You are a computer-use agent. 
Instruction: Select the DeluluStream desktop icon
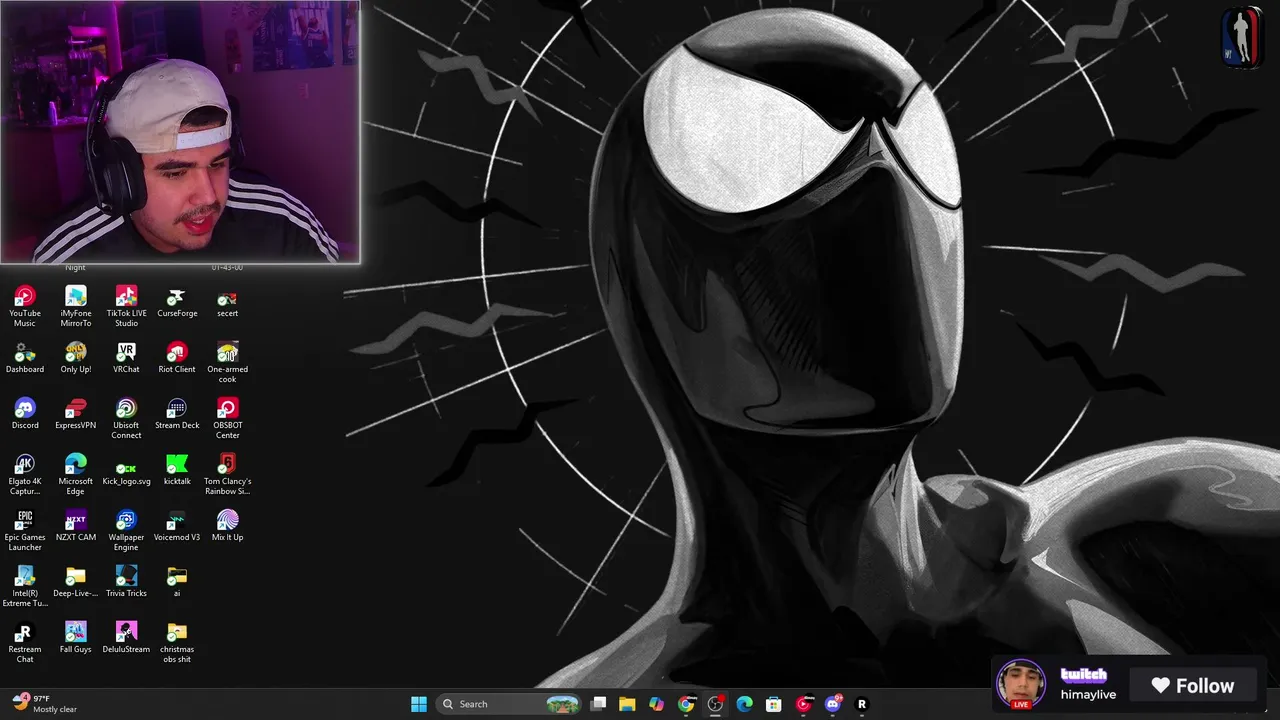[x=126, y=639]
